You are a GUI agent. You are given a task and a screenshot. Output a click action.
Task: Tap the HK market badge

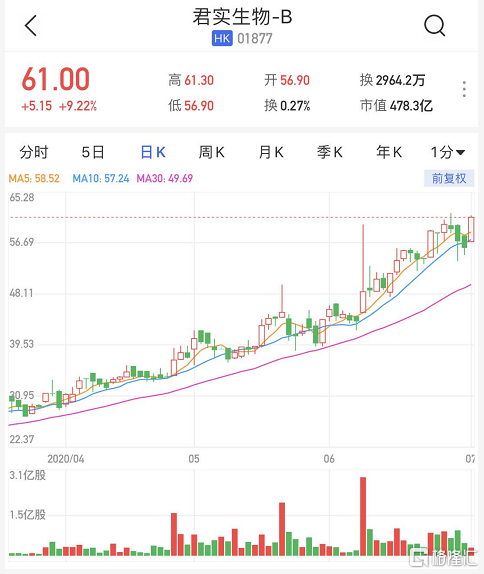click(222, 38)
